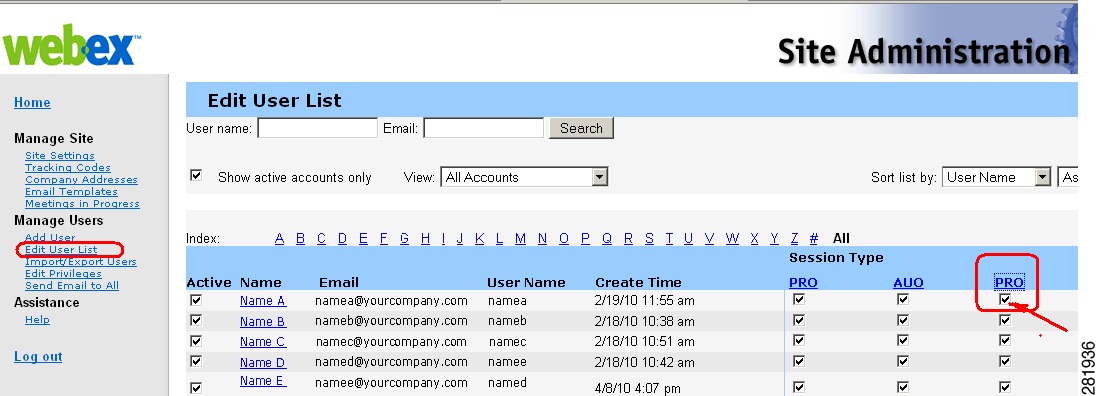Open the View All Accounts dropdown
The height and width of the screenshot is (396, 1100).
pyautogui.click(x=524, y=177)
